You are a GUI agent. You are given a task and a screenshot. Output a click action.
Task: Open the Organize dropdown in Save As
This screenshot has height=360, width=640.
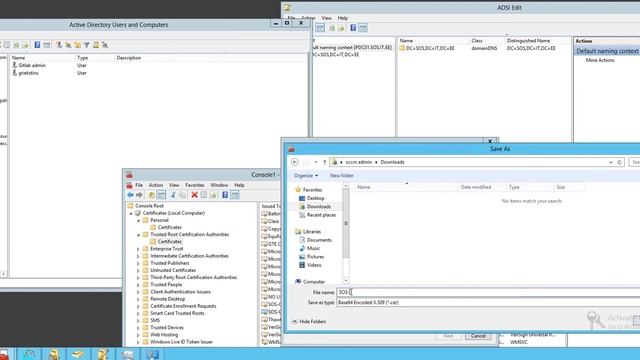click(x=306, y=176)
